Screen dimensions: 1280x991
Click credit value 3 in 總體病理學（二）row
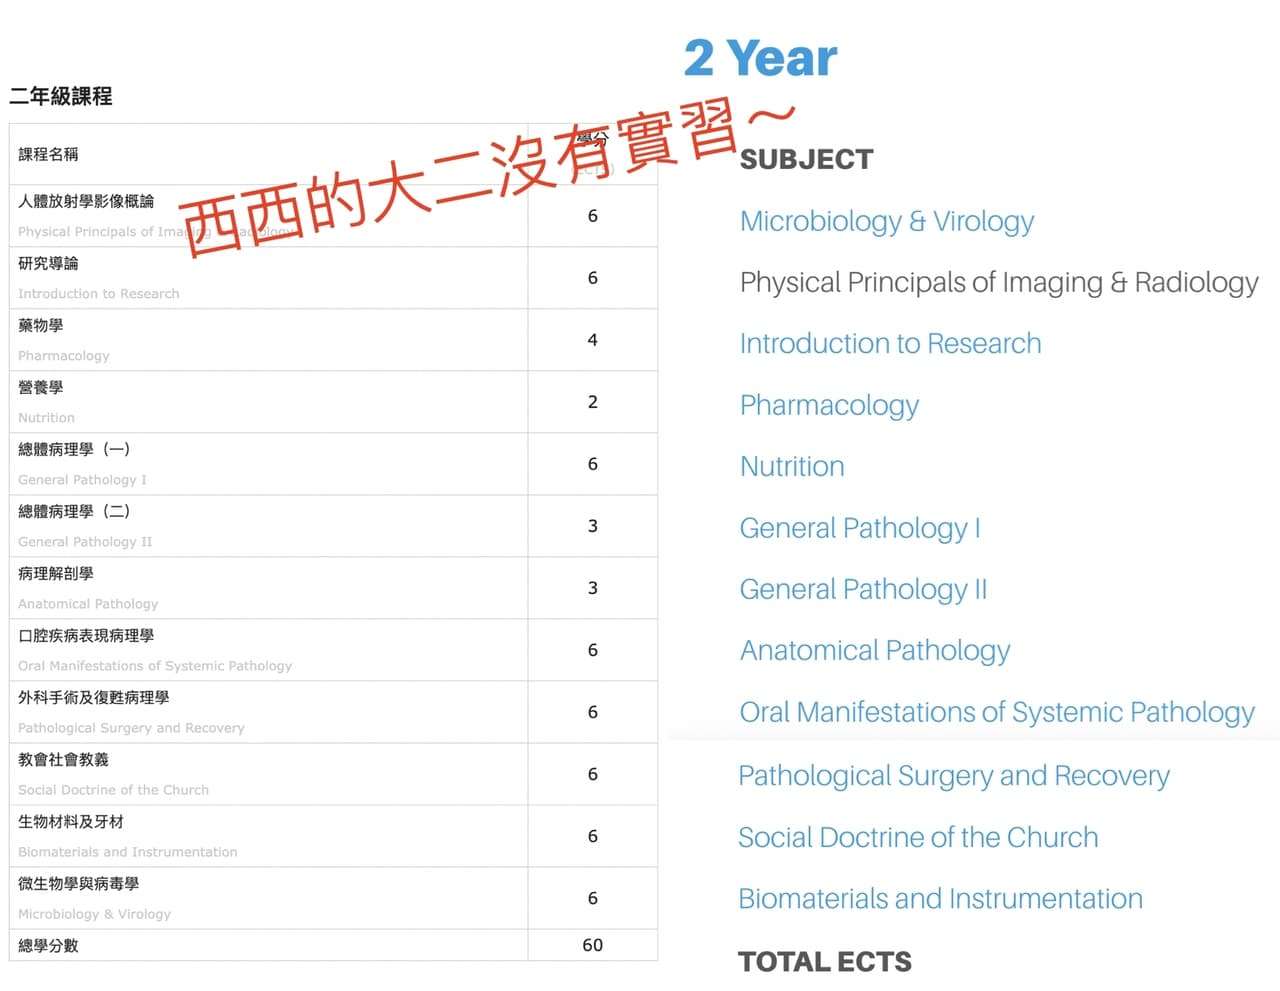click(593, 526)
